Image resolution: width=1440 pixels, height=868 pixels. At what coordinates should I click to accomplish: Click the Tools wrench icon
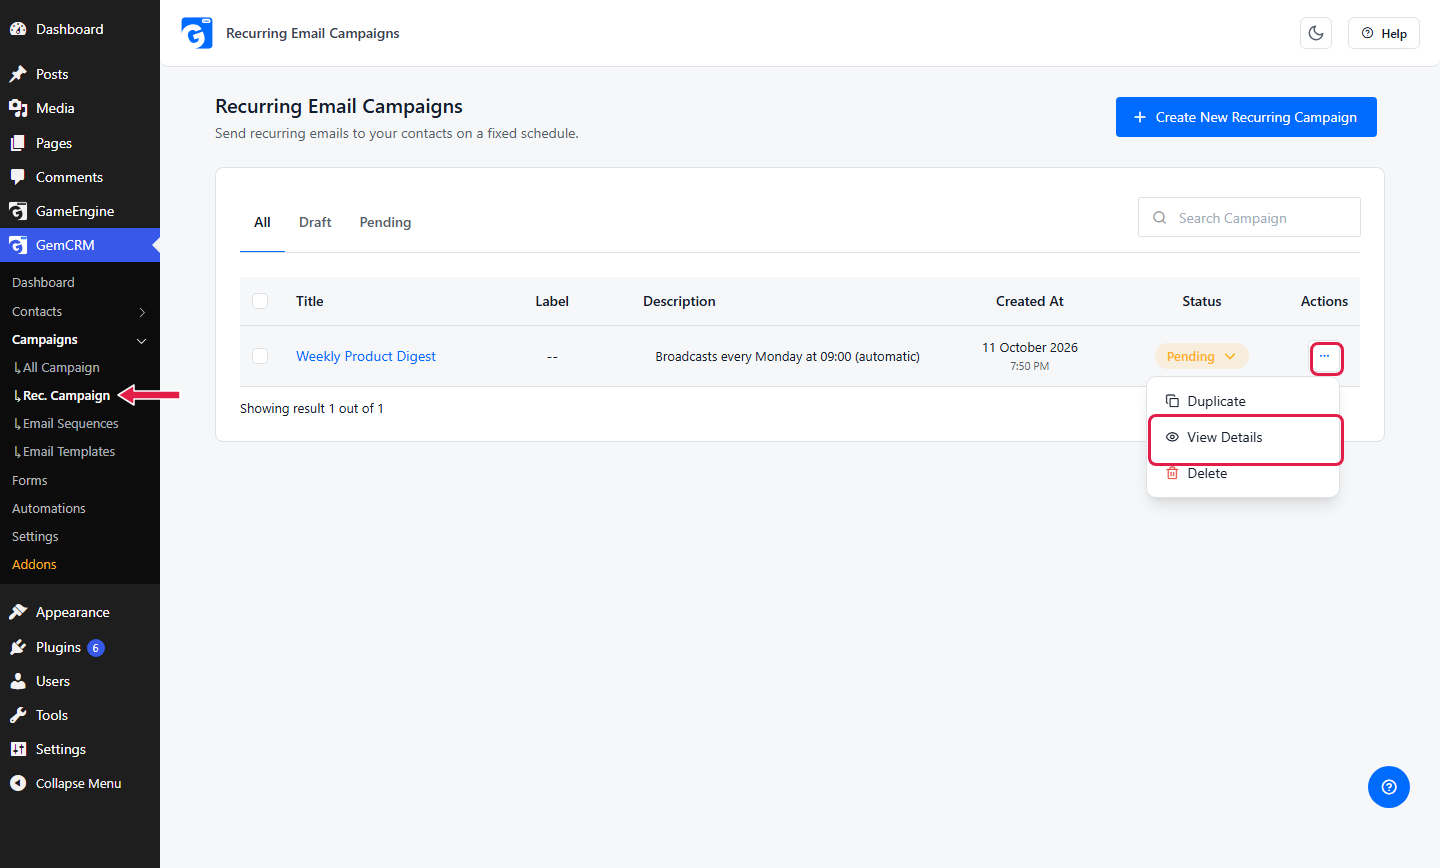click(18, 715)
